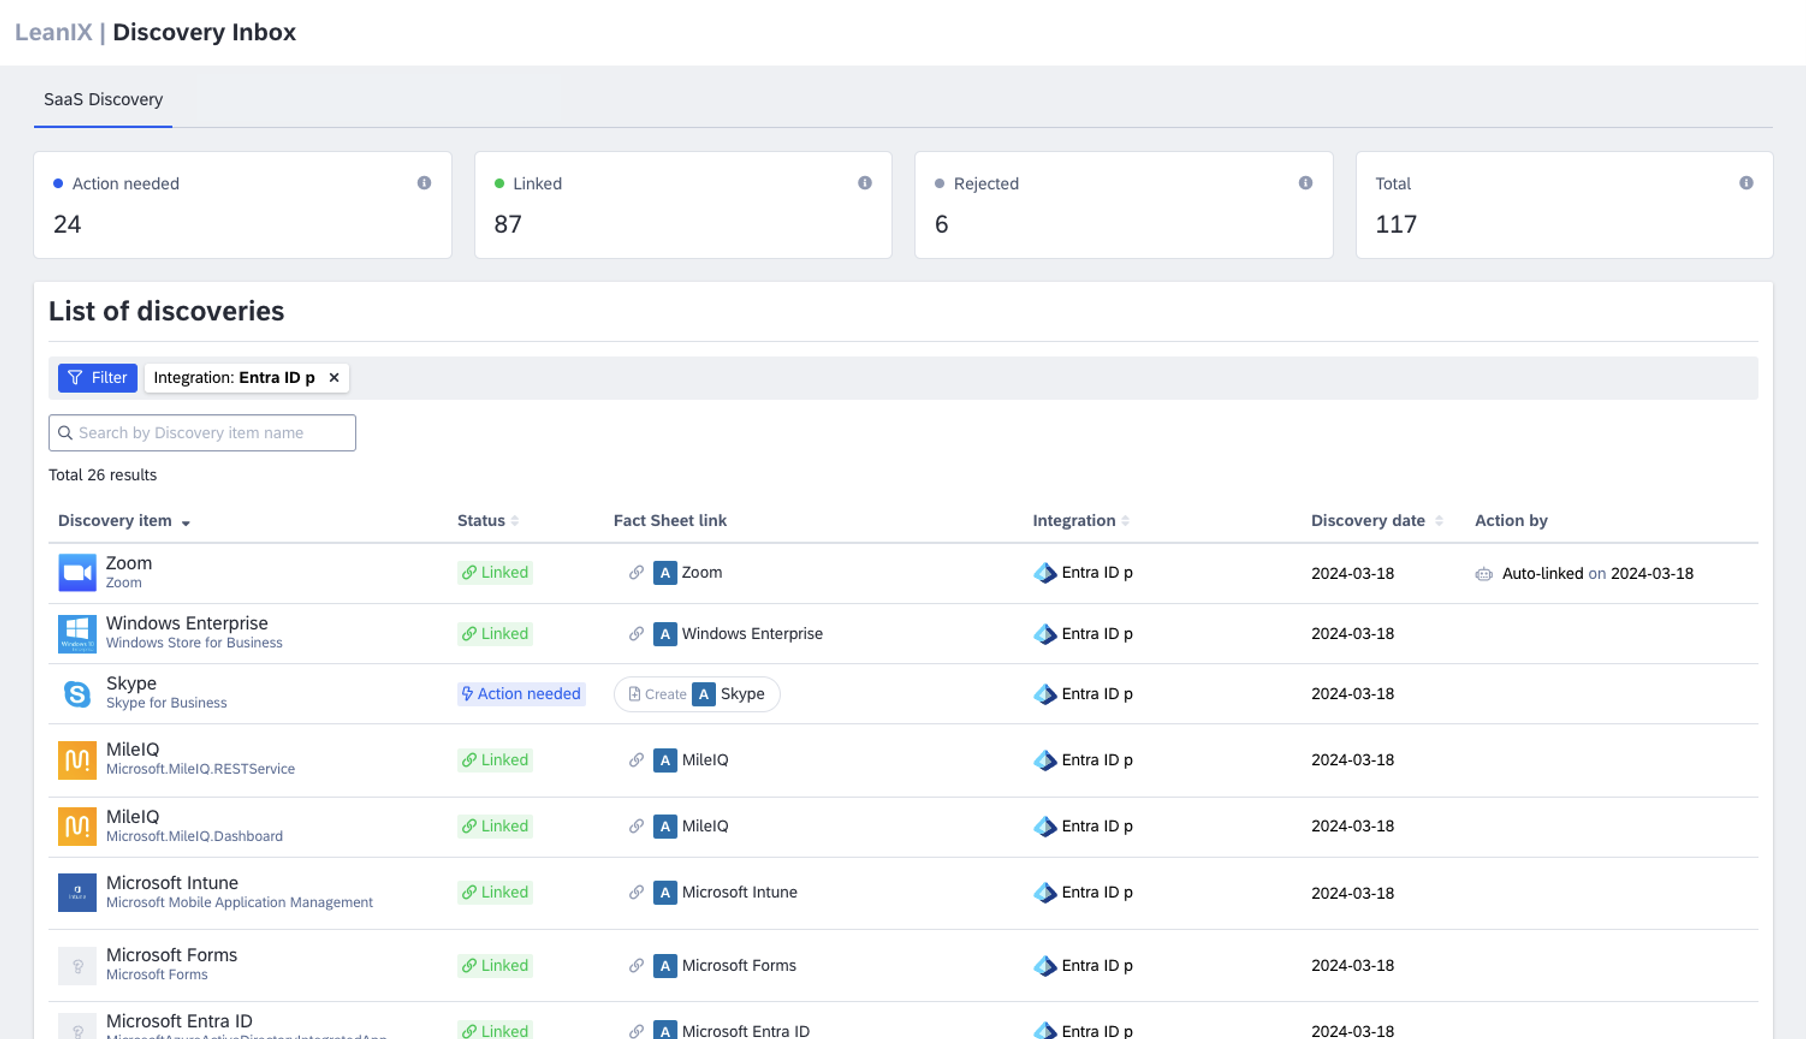Select the Action needed summary card
The image size is (1806, 1039).
pyautogui.click(x=243, y=205)
